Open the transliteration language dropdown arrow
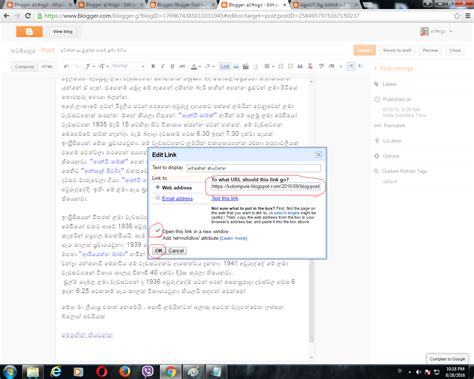Screen dimensions: 474x379 pos(340,67)
